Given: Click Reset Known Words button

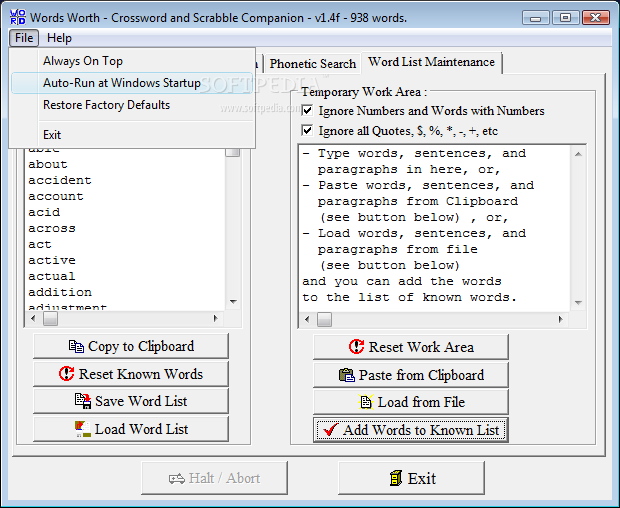Looking at the screenshot, I should coord(131,374).
